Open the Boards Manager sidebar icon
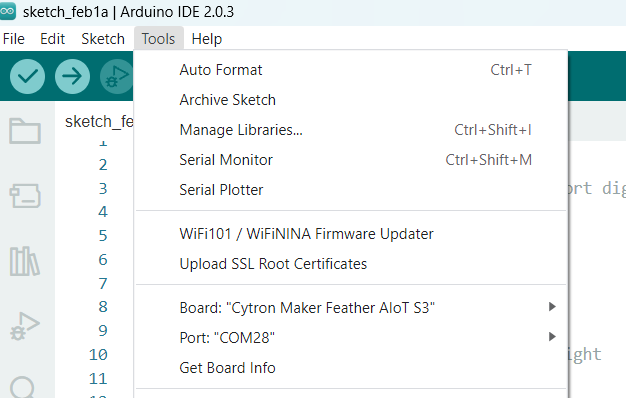This screenshot has width=626, height=398. pos(25,196)
